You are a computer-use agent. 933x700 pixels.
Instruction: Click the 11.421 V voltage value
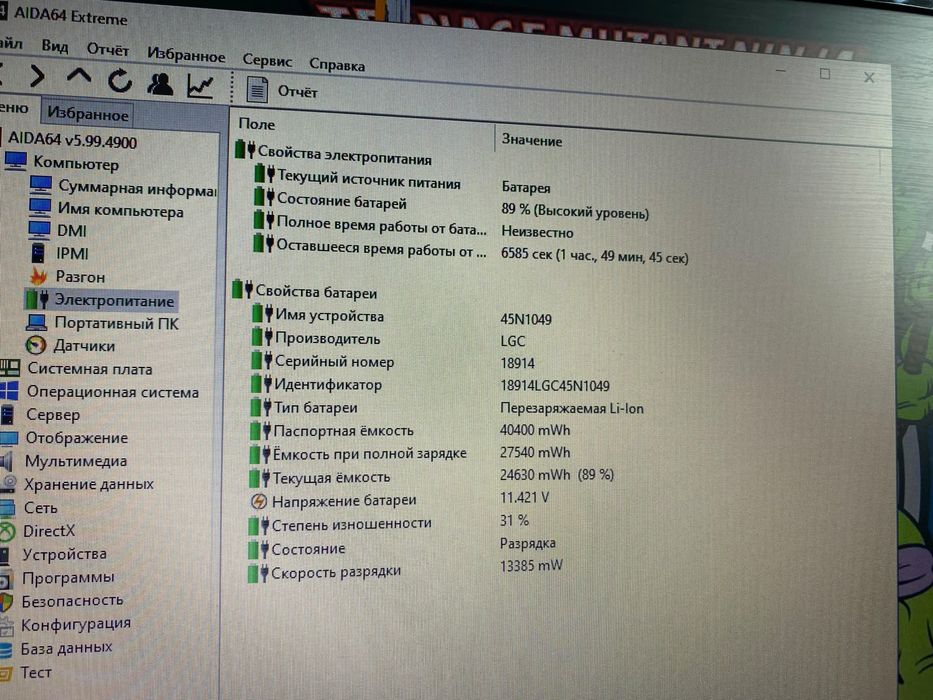pos(524,497)
